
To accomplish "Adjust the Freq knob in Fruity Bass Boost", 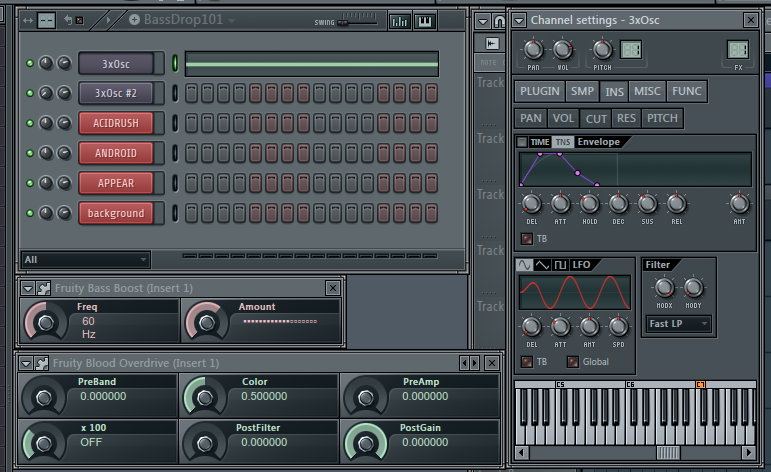I will click(x=46, y=323).
